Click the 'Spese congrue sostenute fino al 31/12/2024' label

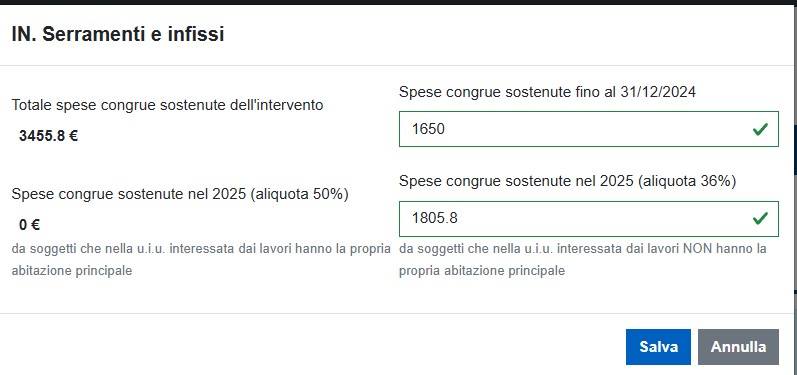pos(547,92)
